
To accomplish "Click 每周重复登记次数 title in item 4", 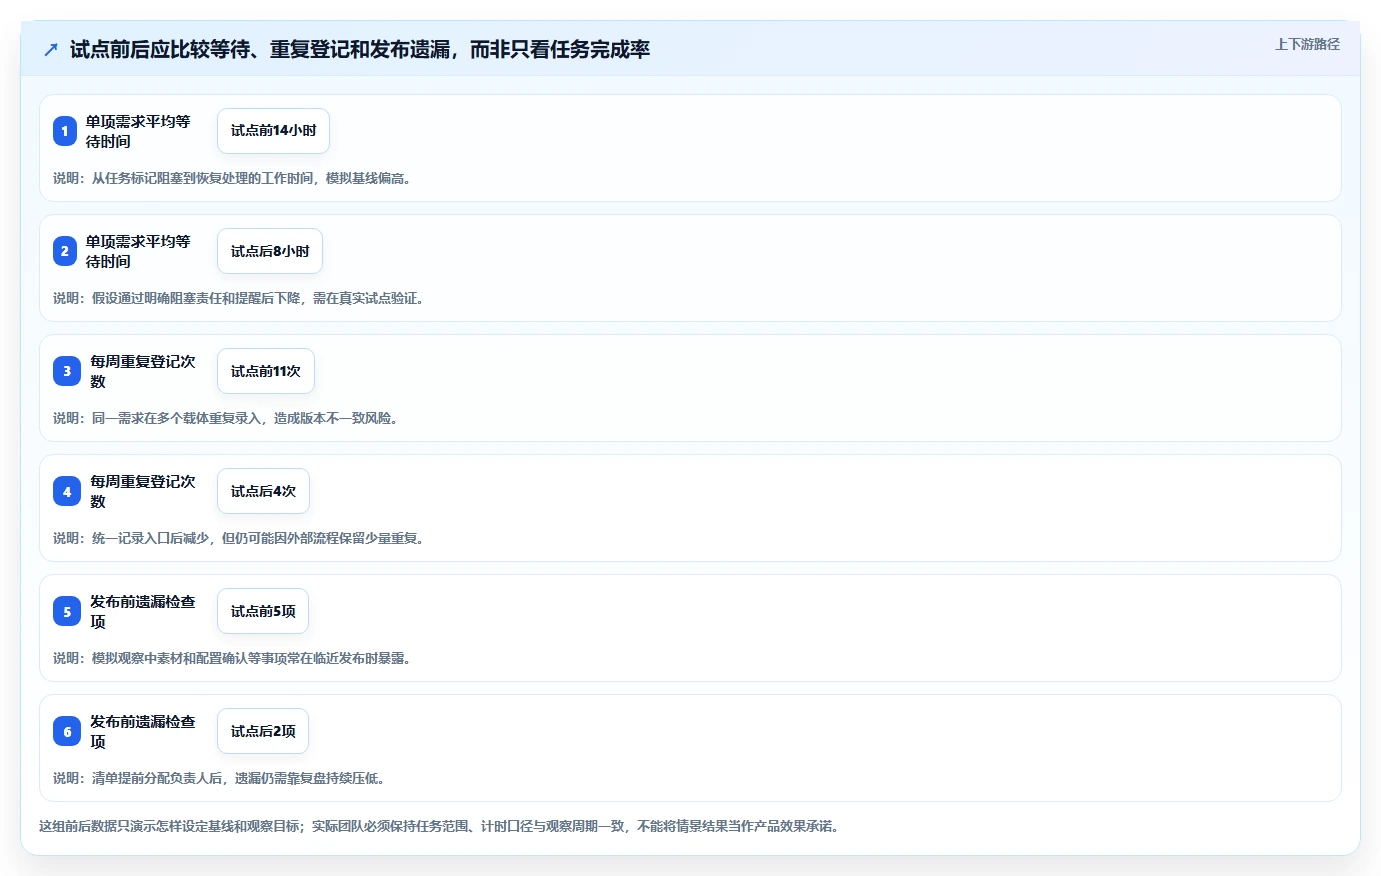I will tap(143, 491).
